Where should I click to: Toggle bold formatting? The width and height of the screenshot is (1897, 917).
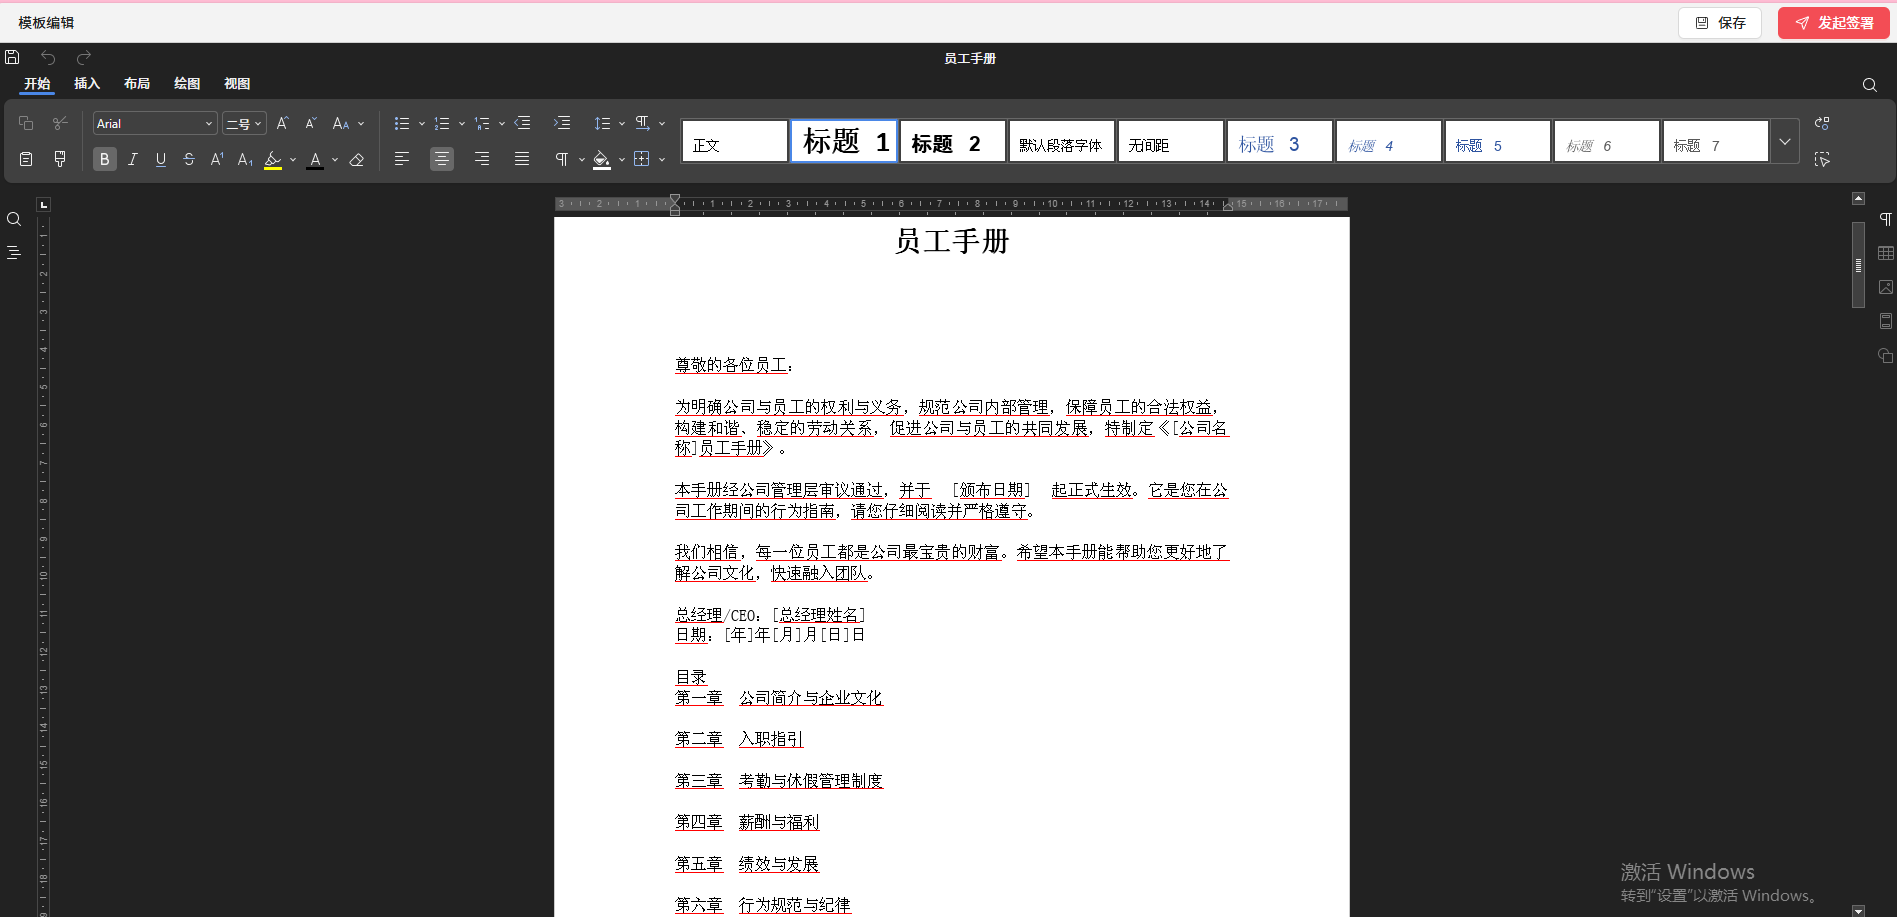(104, 159)
